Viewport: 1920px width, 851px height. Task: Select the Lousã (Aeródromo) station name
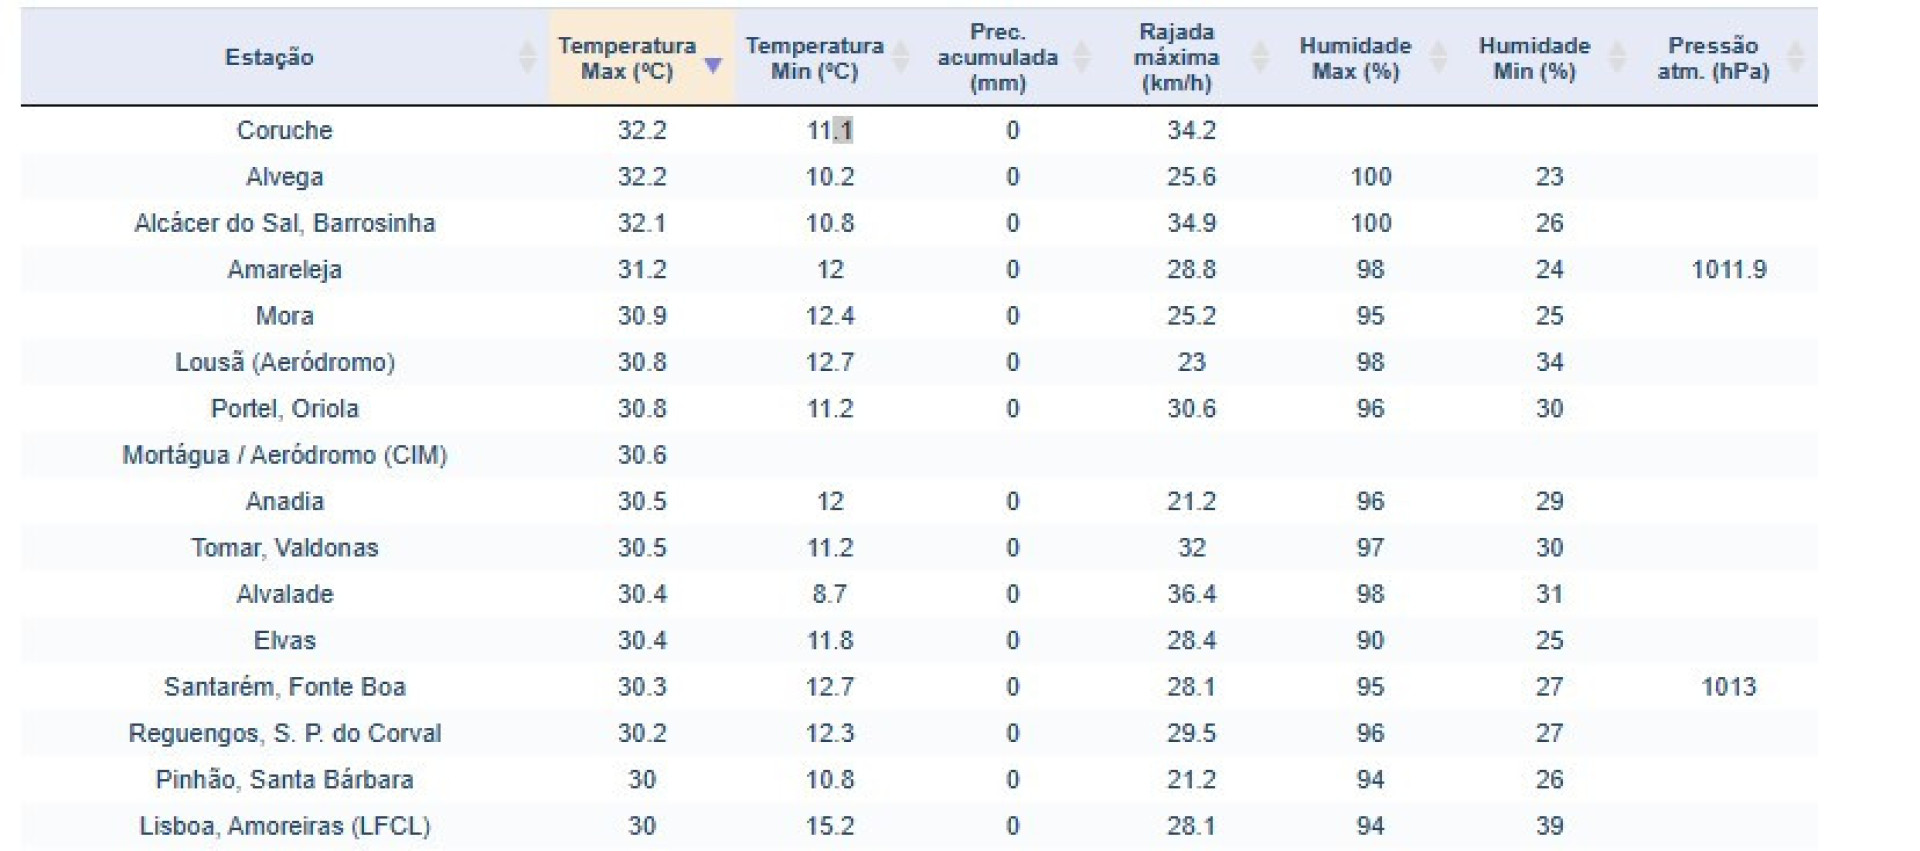tap(284, 362)
